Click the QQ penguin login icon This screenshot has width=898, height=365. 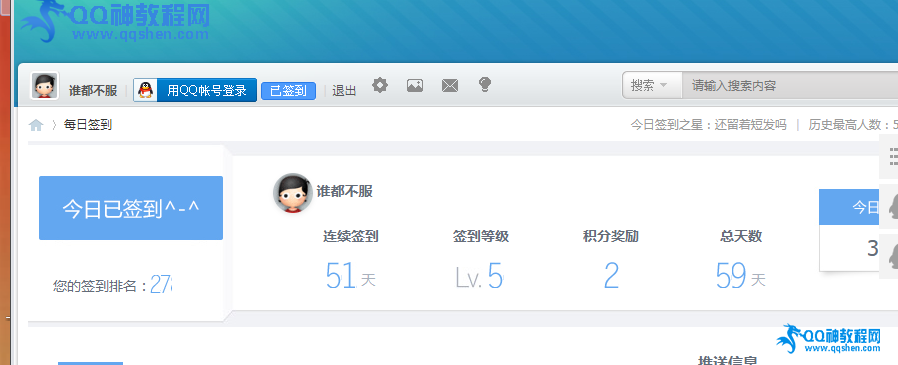point(145,90)
